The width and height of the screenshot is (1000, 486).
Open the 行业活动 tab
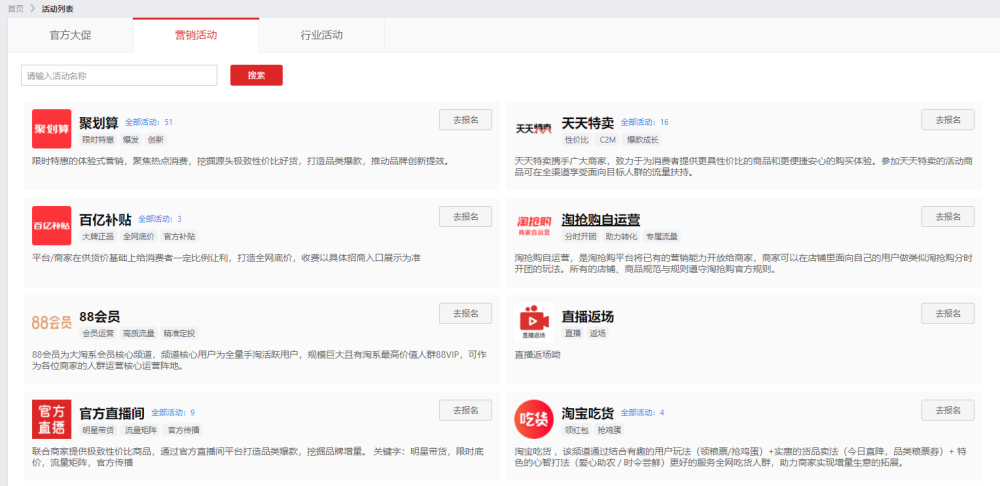(321, 35)
